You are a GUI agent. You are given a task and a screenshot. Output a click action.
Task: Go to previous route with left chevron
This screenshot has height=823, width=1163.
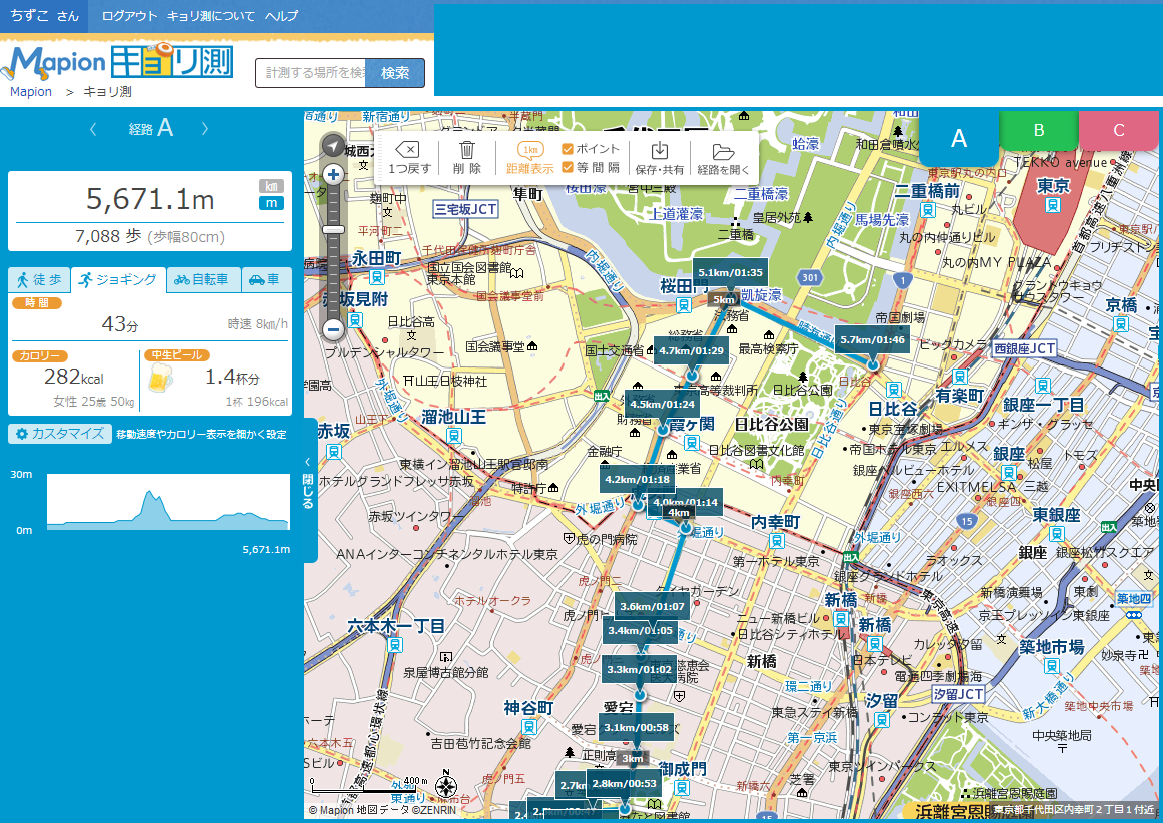click(93, 129)
